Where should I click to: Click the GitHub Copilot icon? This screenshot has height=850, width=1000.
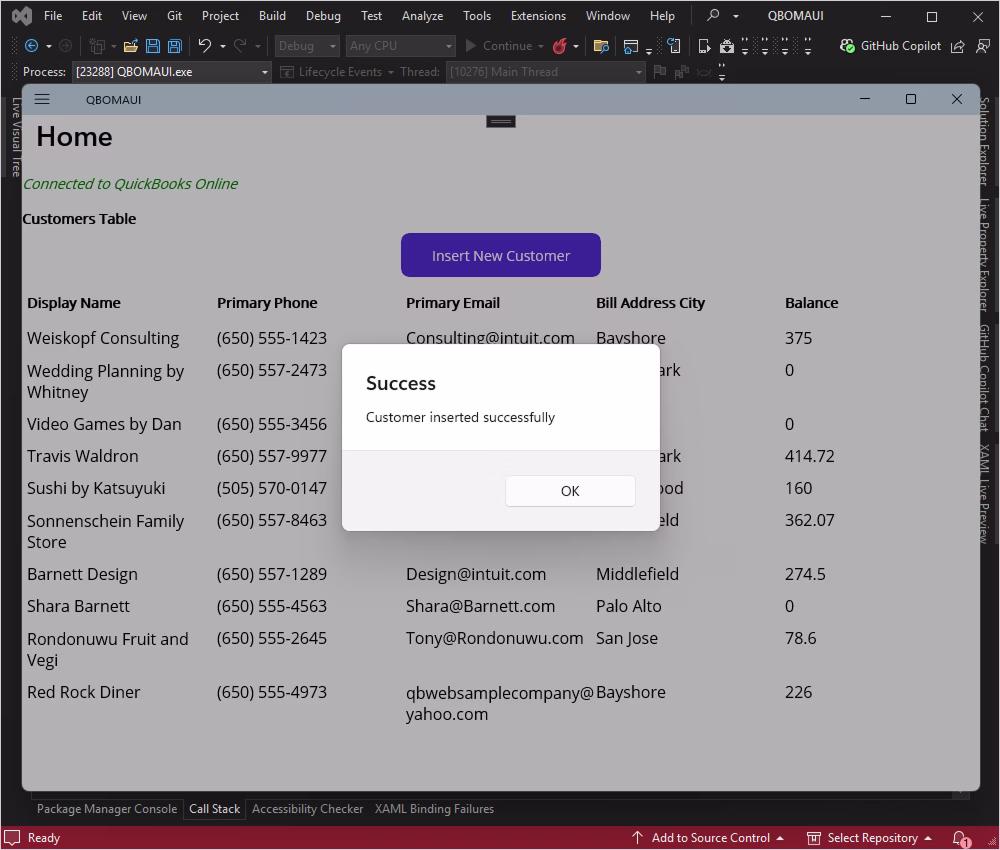click(x=847, y=46)
